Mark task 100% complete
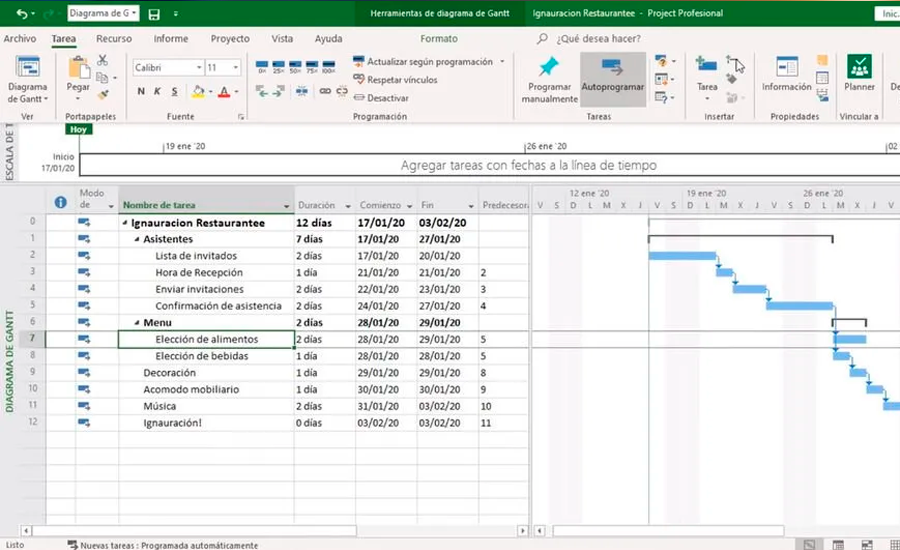Image resolution: width=900 pixels, height=550 pixels. tap(329, 67)
